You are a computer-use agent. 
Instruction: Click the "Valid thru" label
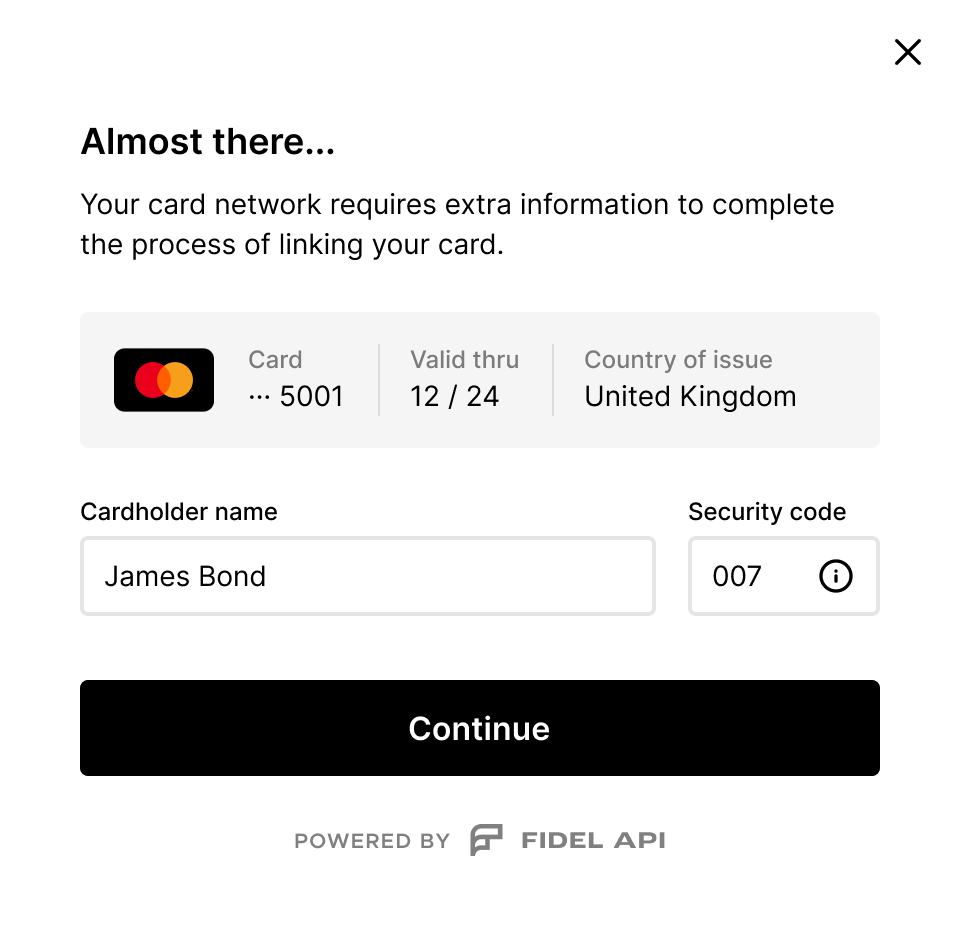click(x=464, y=360)
